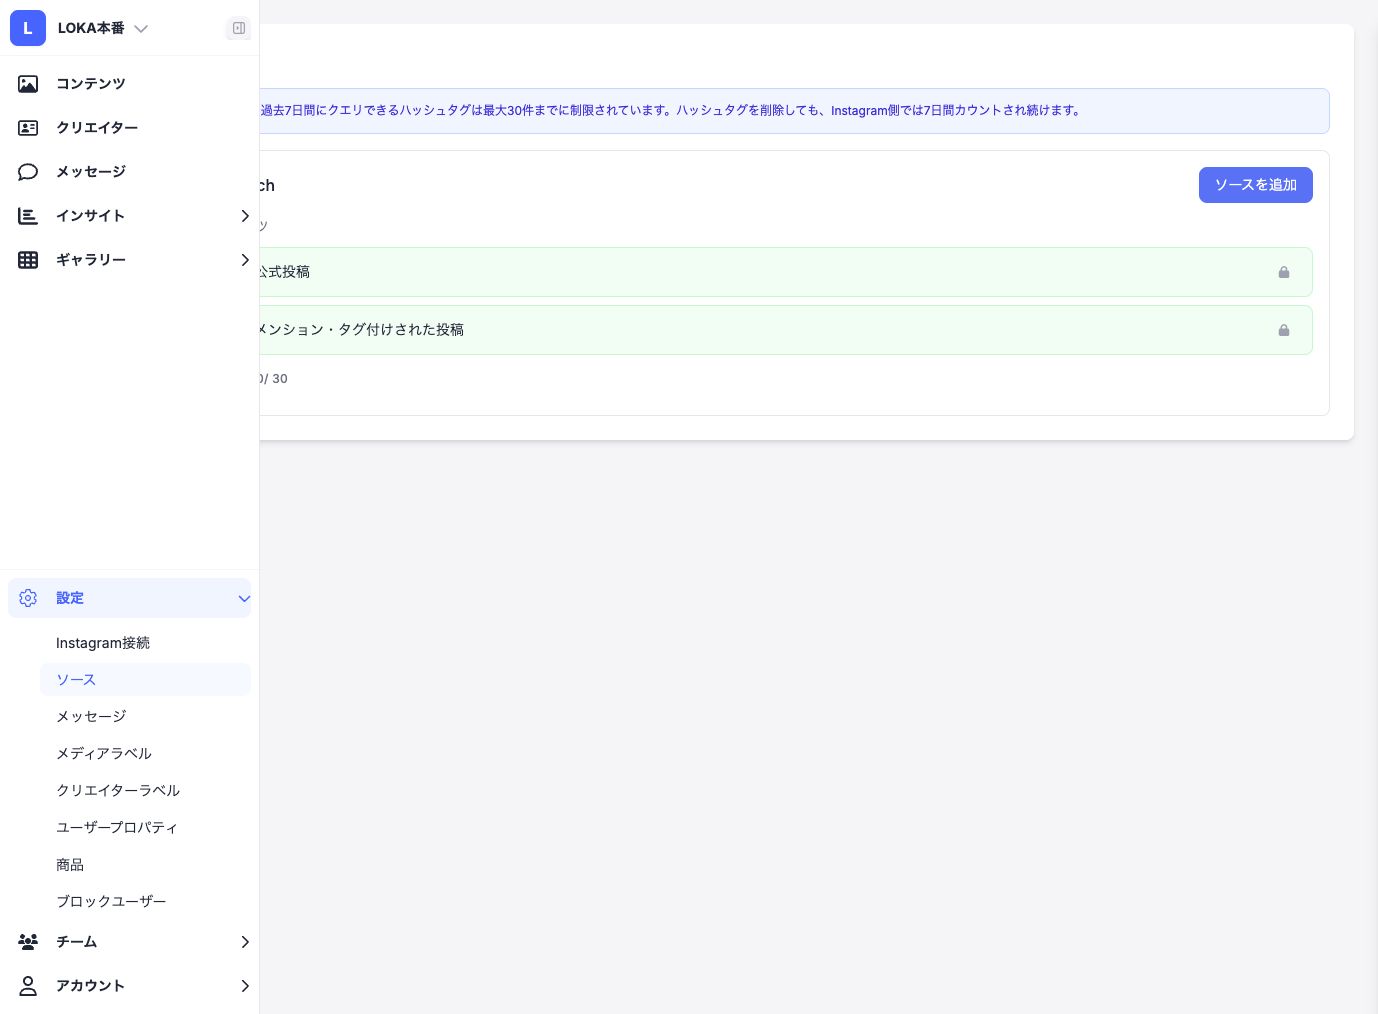Open 商品 settings

pyautogui.click(x=145, y=865)
